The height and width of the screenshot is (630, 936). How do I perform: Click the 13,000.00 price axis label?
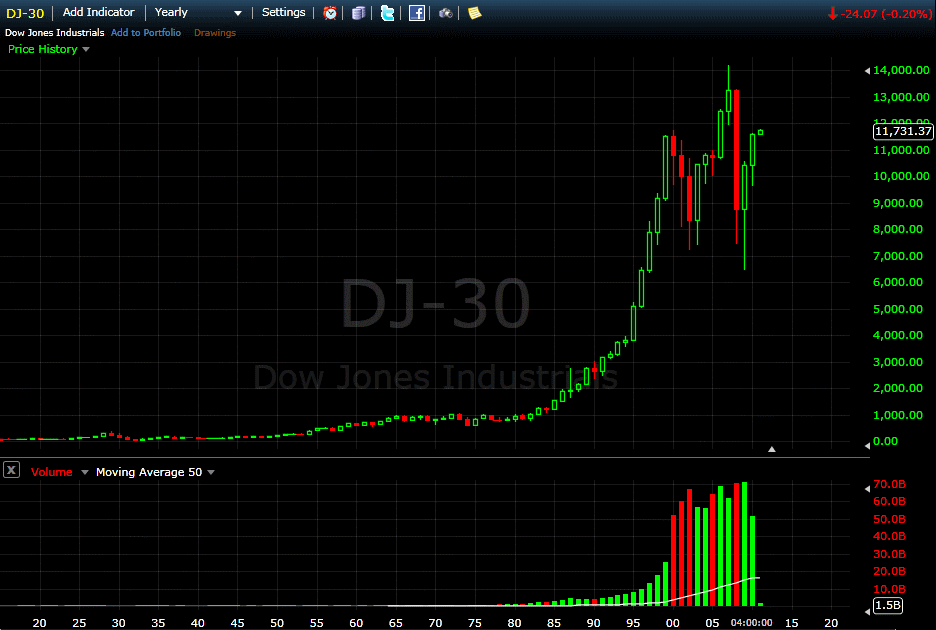click(x=901, y=97)
